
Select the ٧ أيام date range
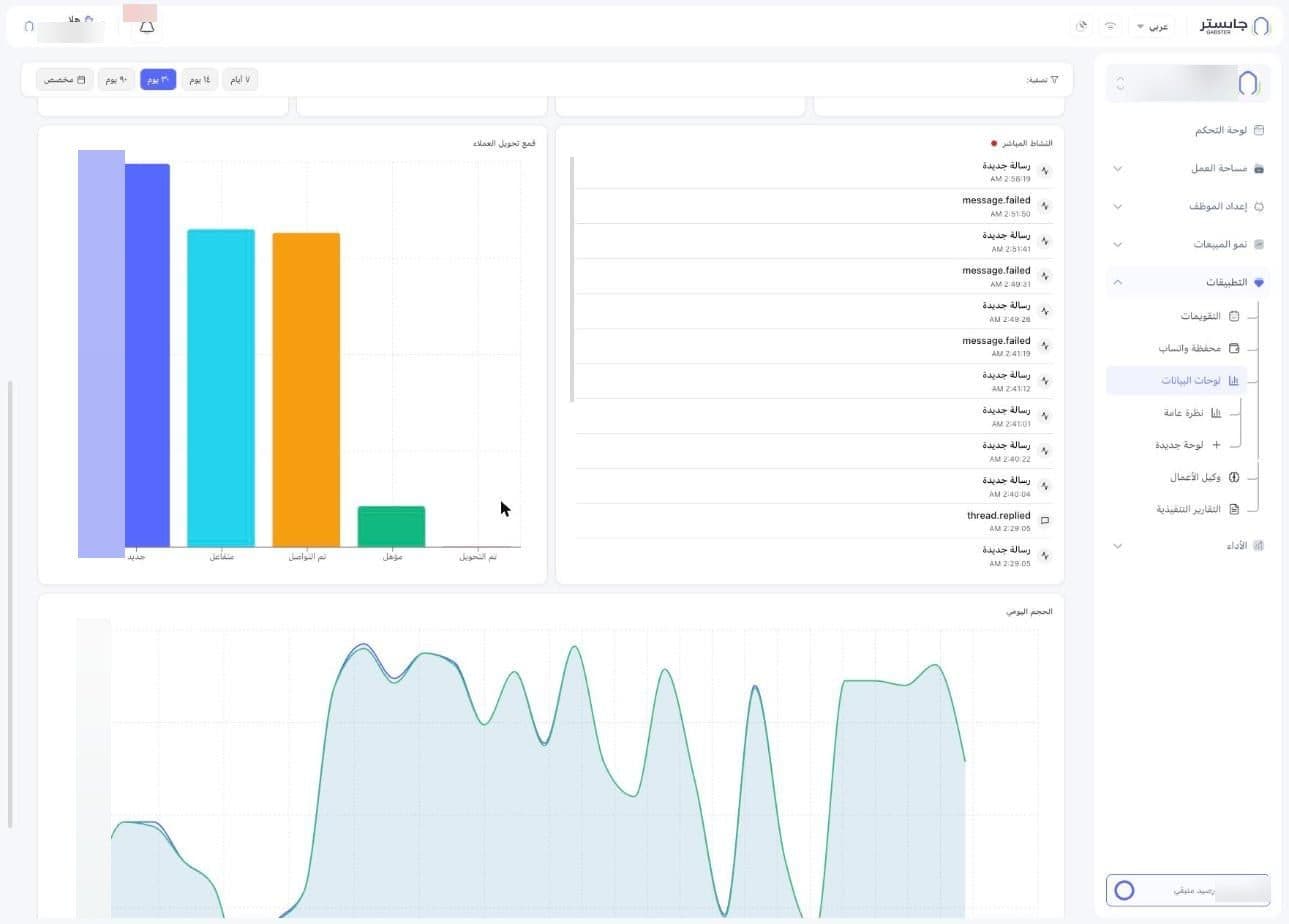(239, 79)
